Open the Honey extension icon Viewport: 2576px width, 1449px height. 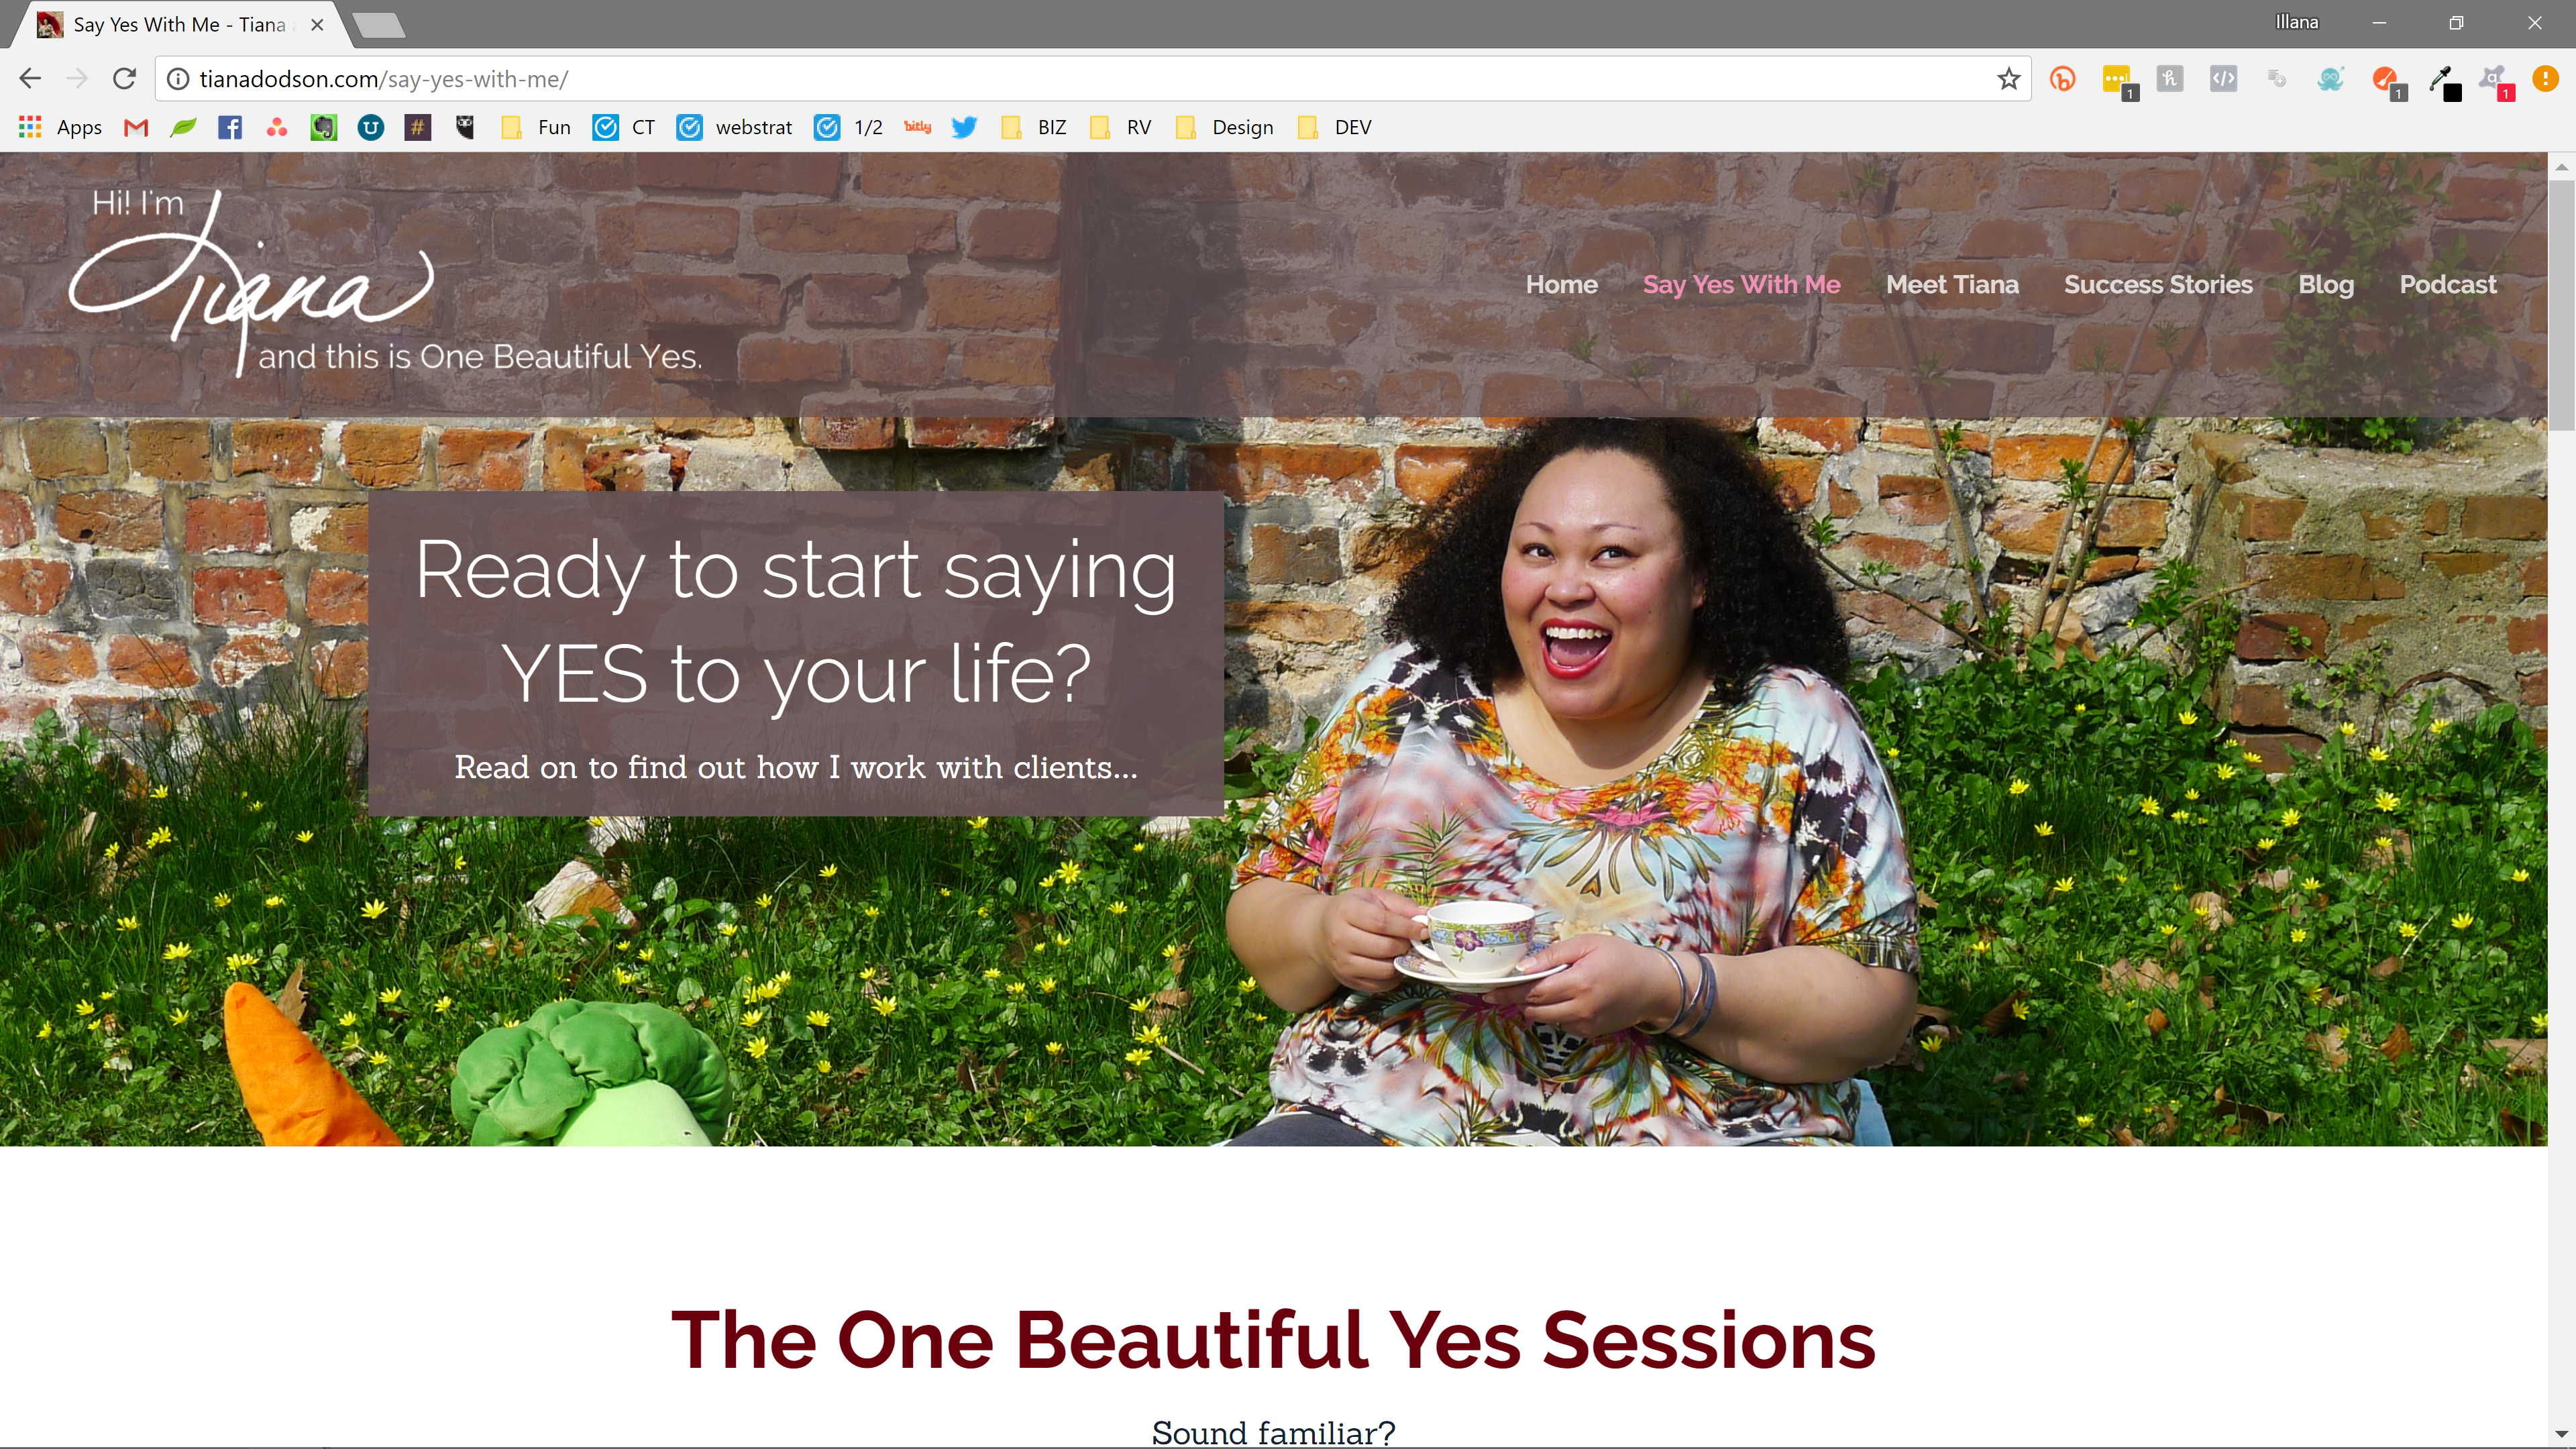2169,79
